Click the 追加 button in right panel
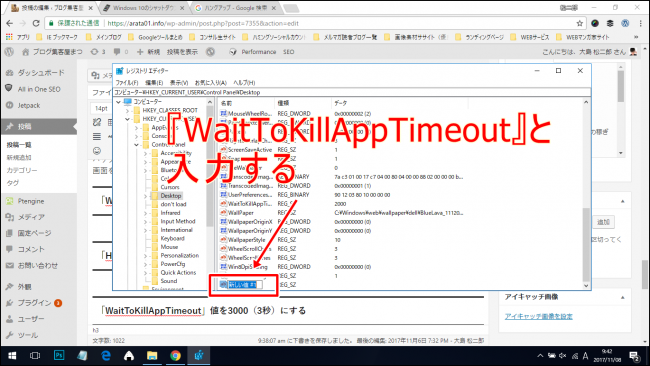Image resolution: width=650 pixels, height=366 pixels. pyautogui.click(x=603, y=222)
